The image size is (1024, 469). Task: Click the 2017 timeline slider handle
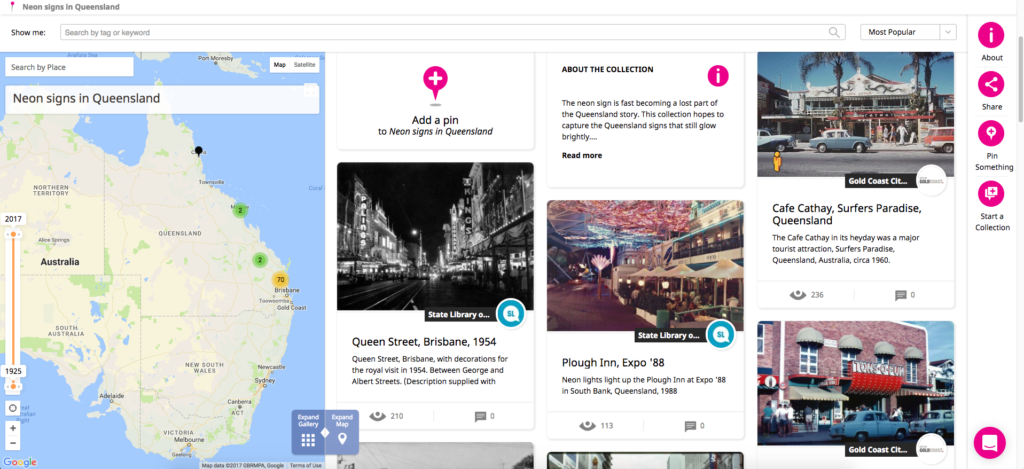(13, 234)
